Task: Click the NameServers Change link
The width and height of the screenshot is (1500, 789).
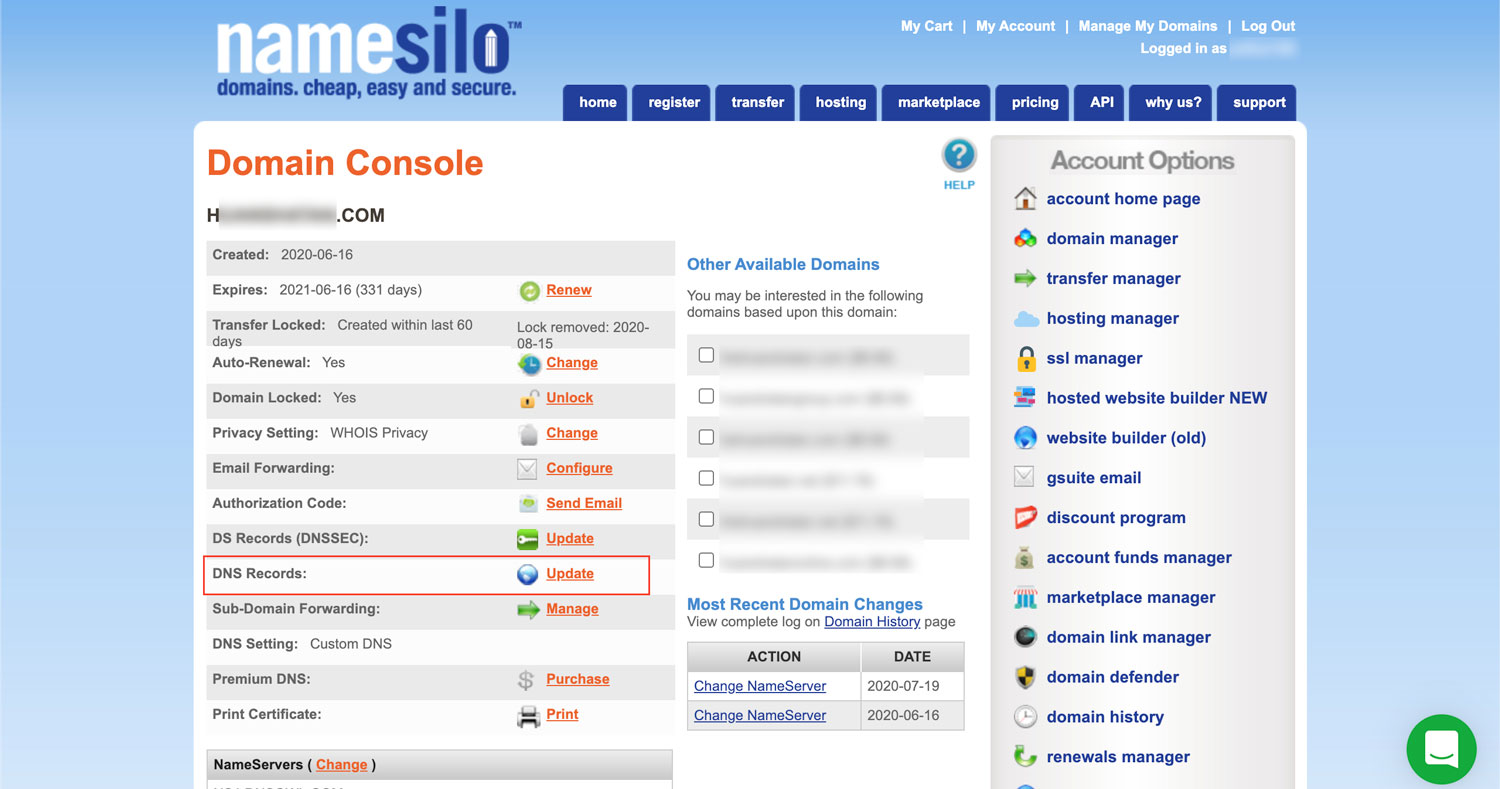Action: click(x=342, y=765)
